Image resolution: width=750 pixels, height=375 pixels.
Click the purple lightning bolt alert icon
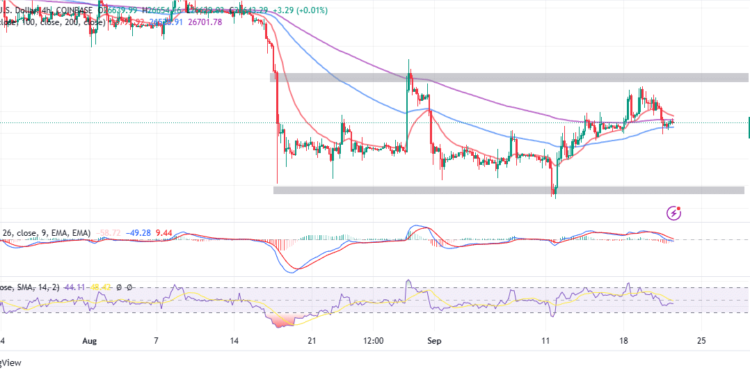point(673,212)
